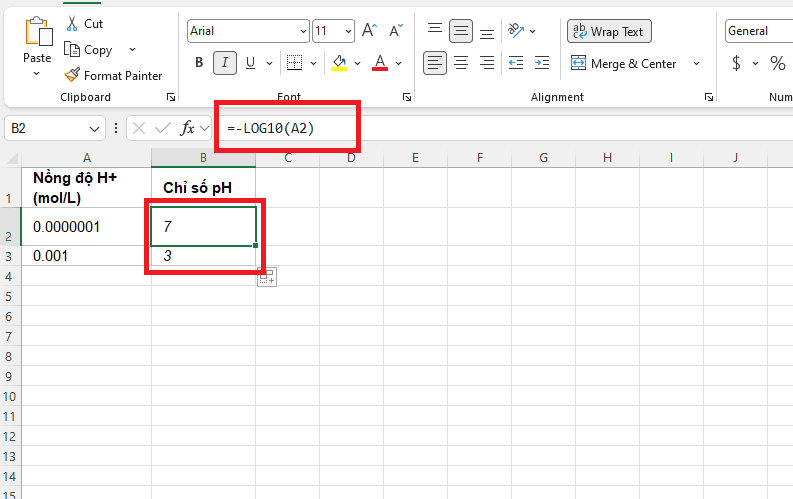The height and width of the screenshot is (499, 793).
Task: Align text left horizontally
Action: pos(434,63)
